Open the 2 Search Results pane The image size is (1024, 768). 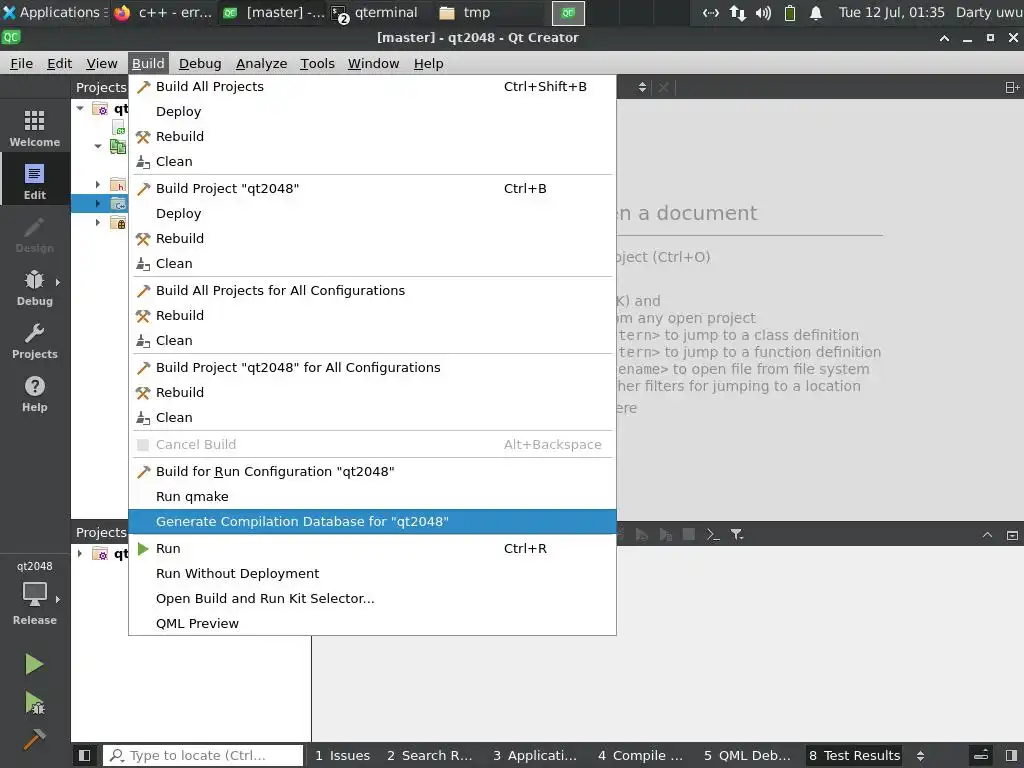tap(429, 756)
